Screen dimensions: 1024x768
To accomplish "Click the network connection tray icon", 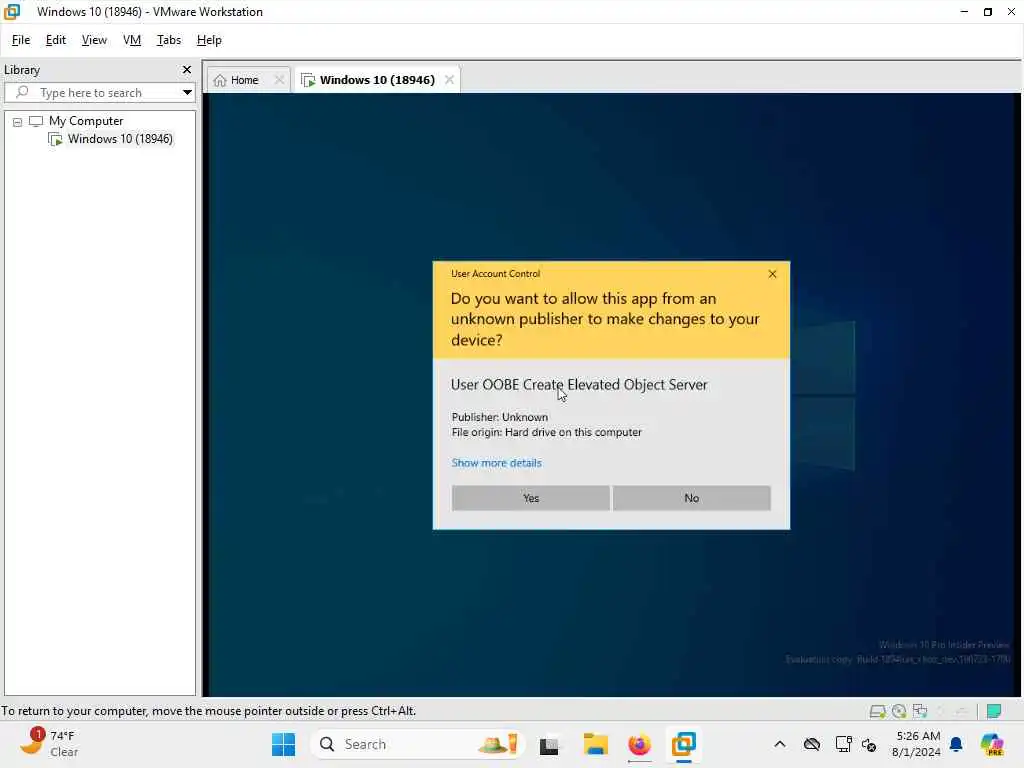I will [x=843, y=744].
